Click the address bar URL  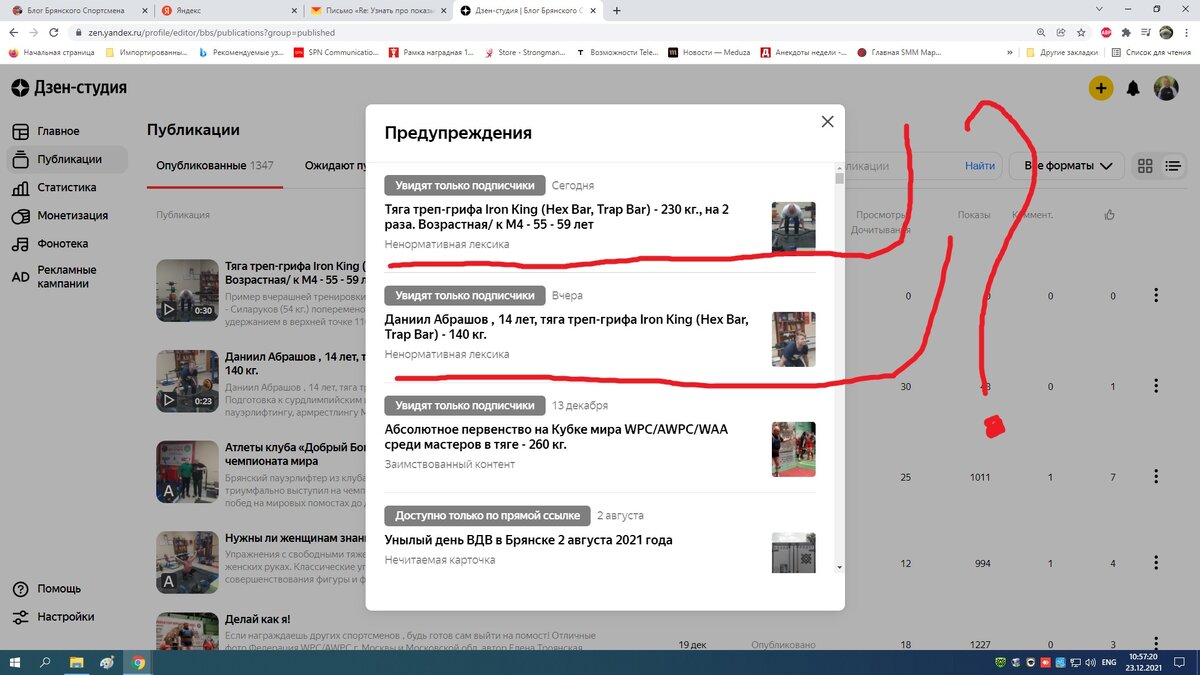210,32
